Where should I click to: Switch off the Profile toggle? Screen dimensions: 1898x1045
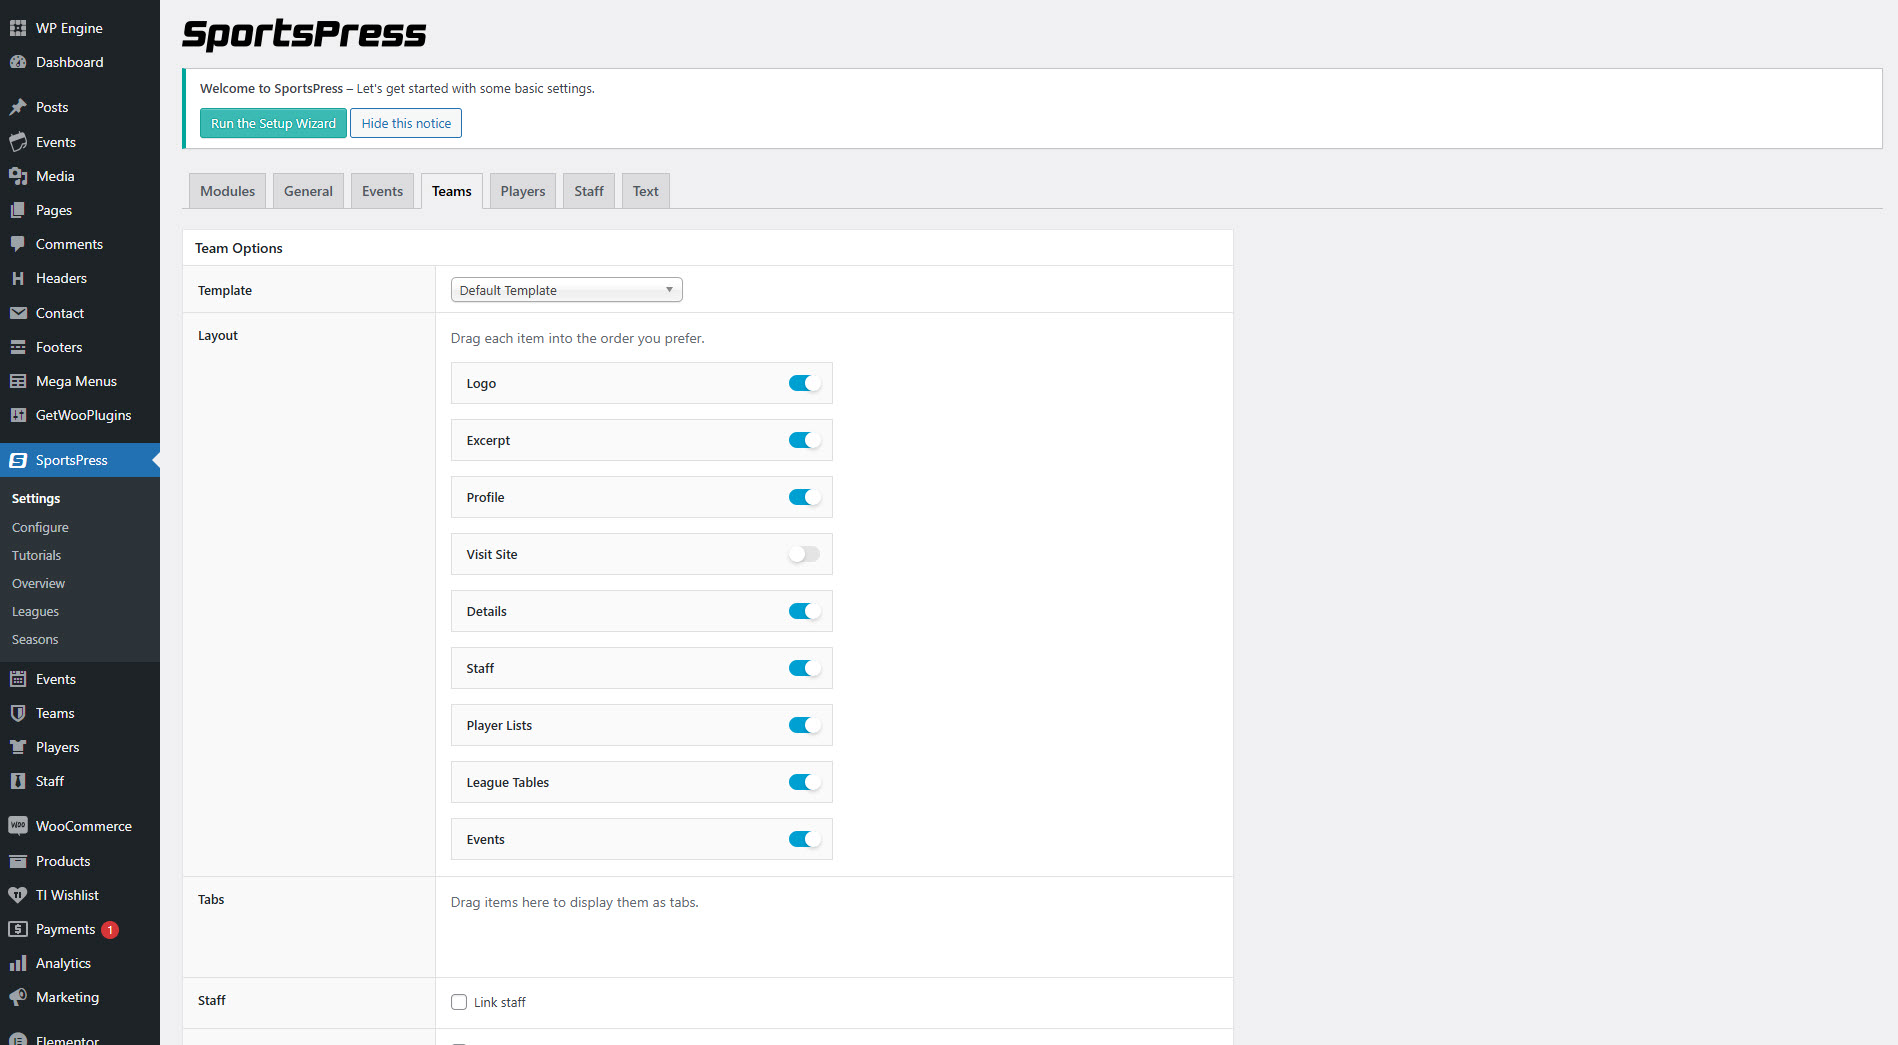(804, 497)
